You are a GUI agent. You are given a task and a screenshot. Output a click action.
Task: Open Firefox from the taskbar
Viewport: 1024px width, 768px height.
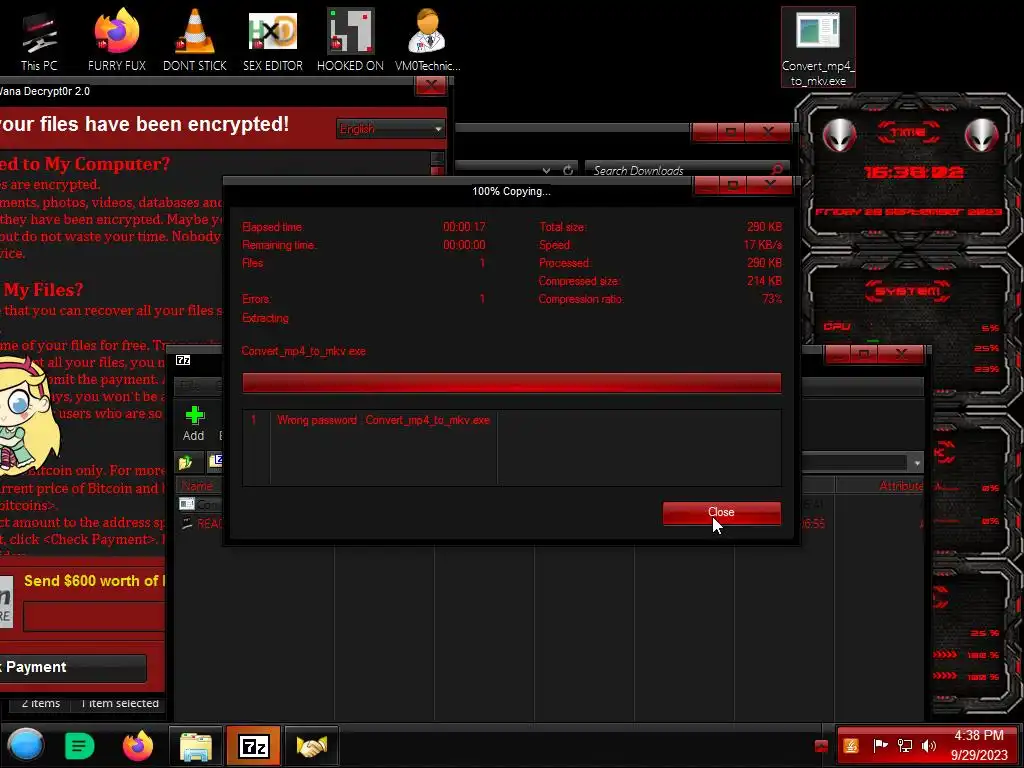138,746
